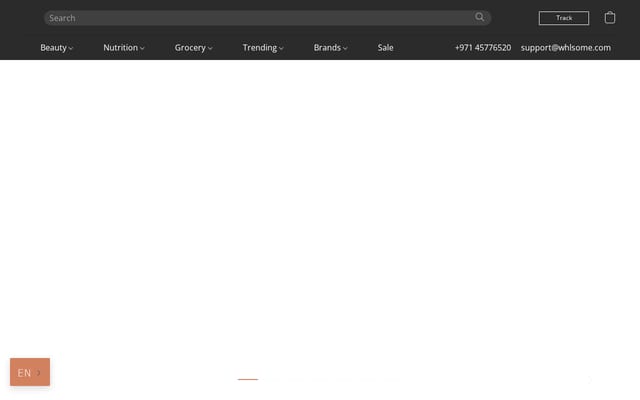Expand the Nutrition menu
The width and height of the screenshot is (640, 400).
124,48
